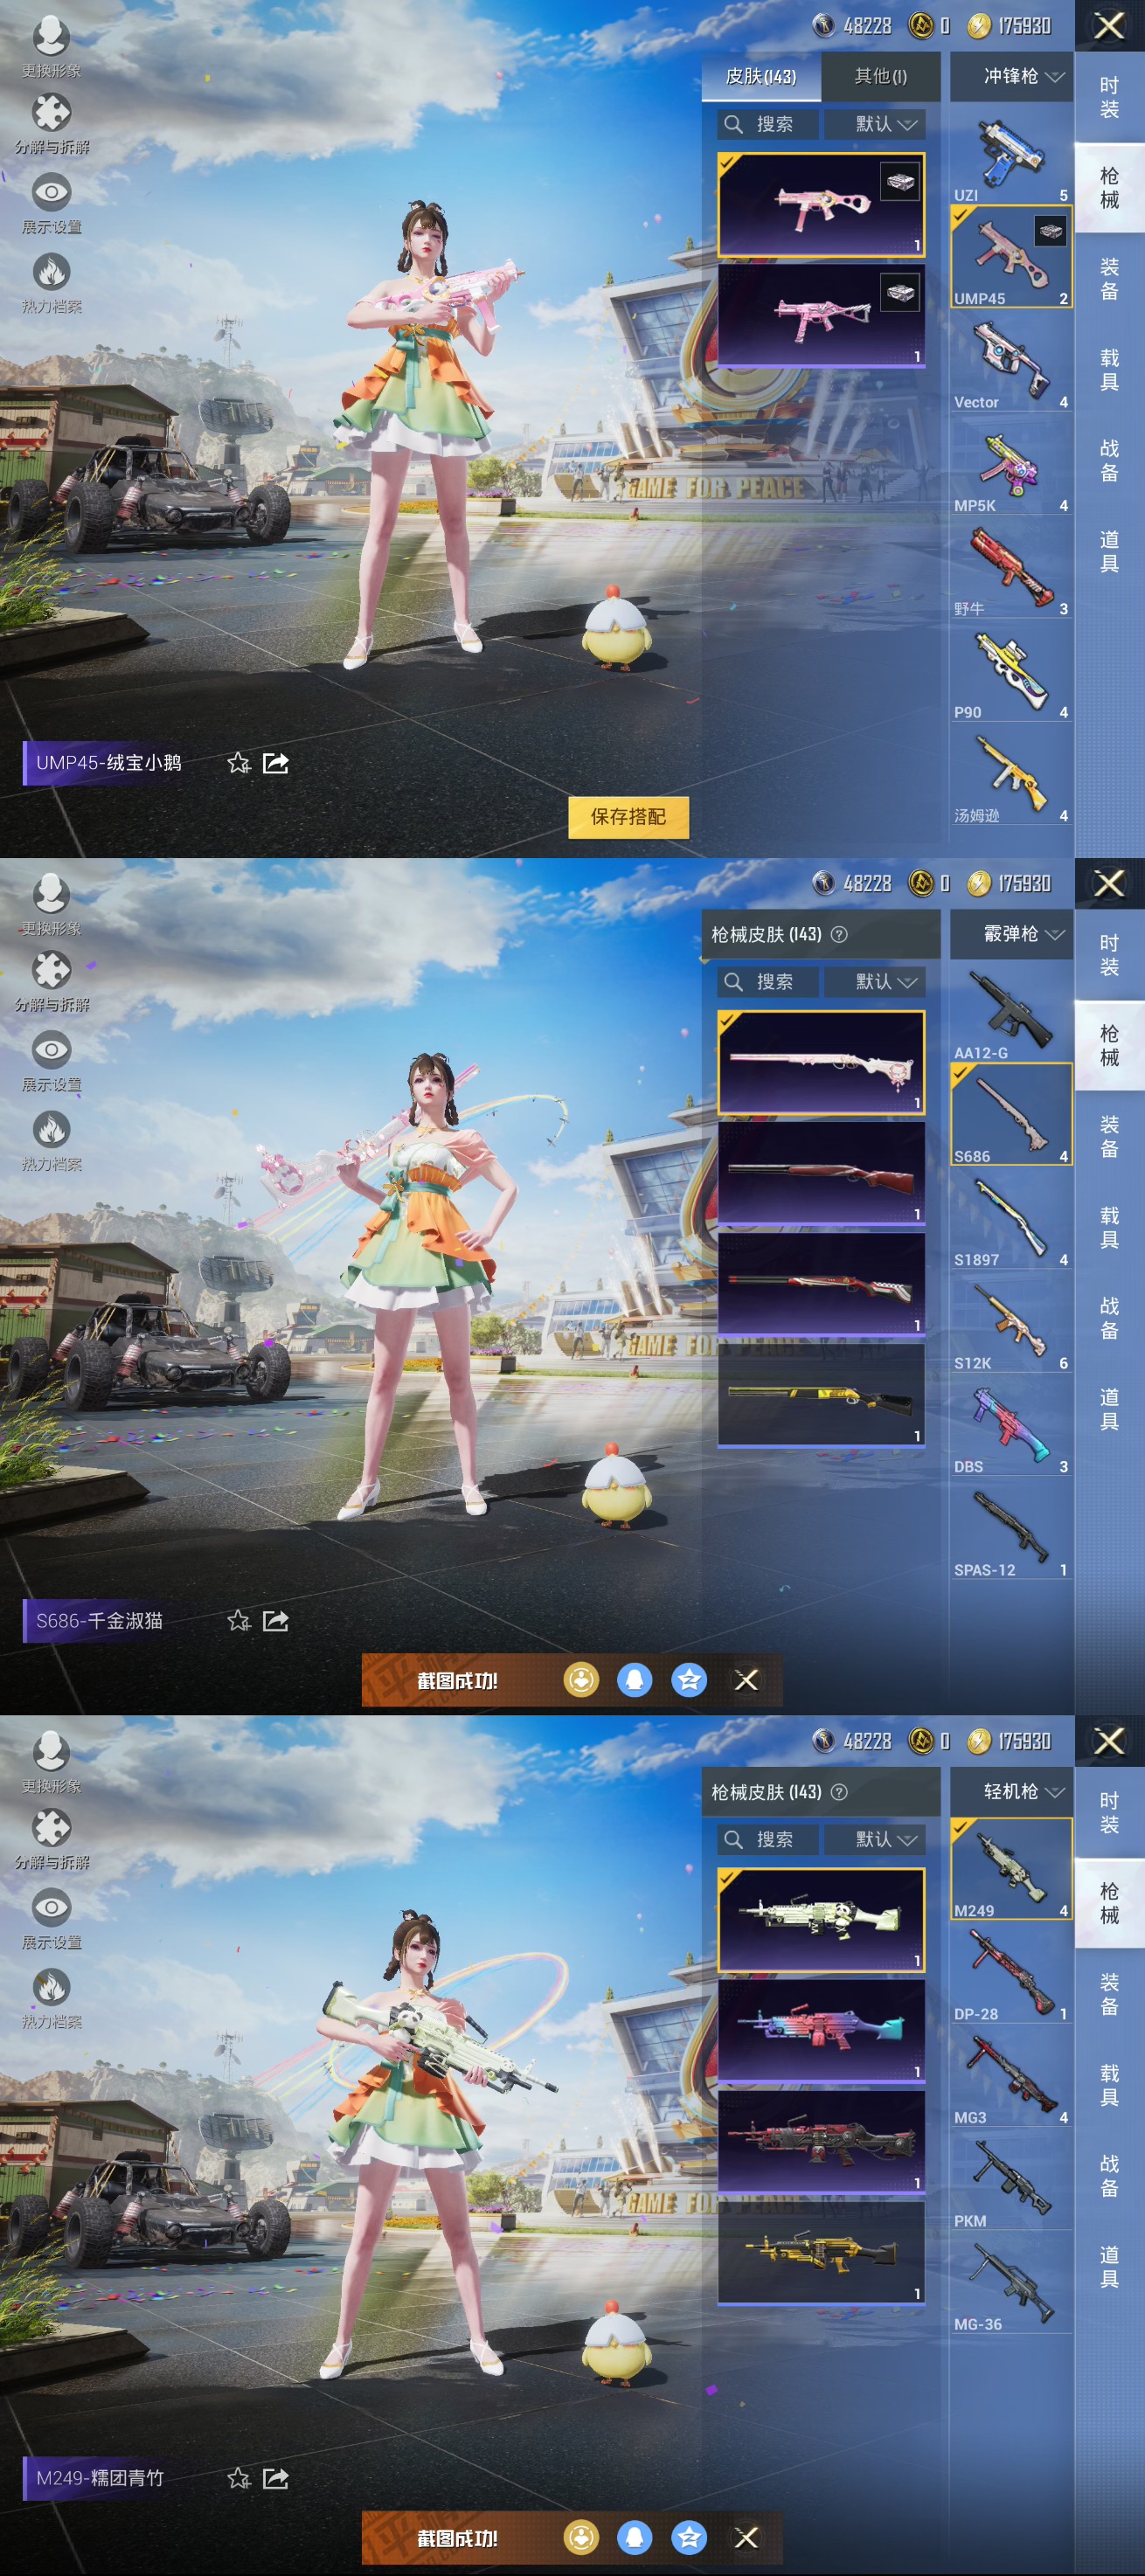Screen dimensions: 1145x2576
Task: Toggle favorite star beside S686-千金淑猫
Action: point(238,1620)
